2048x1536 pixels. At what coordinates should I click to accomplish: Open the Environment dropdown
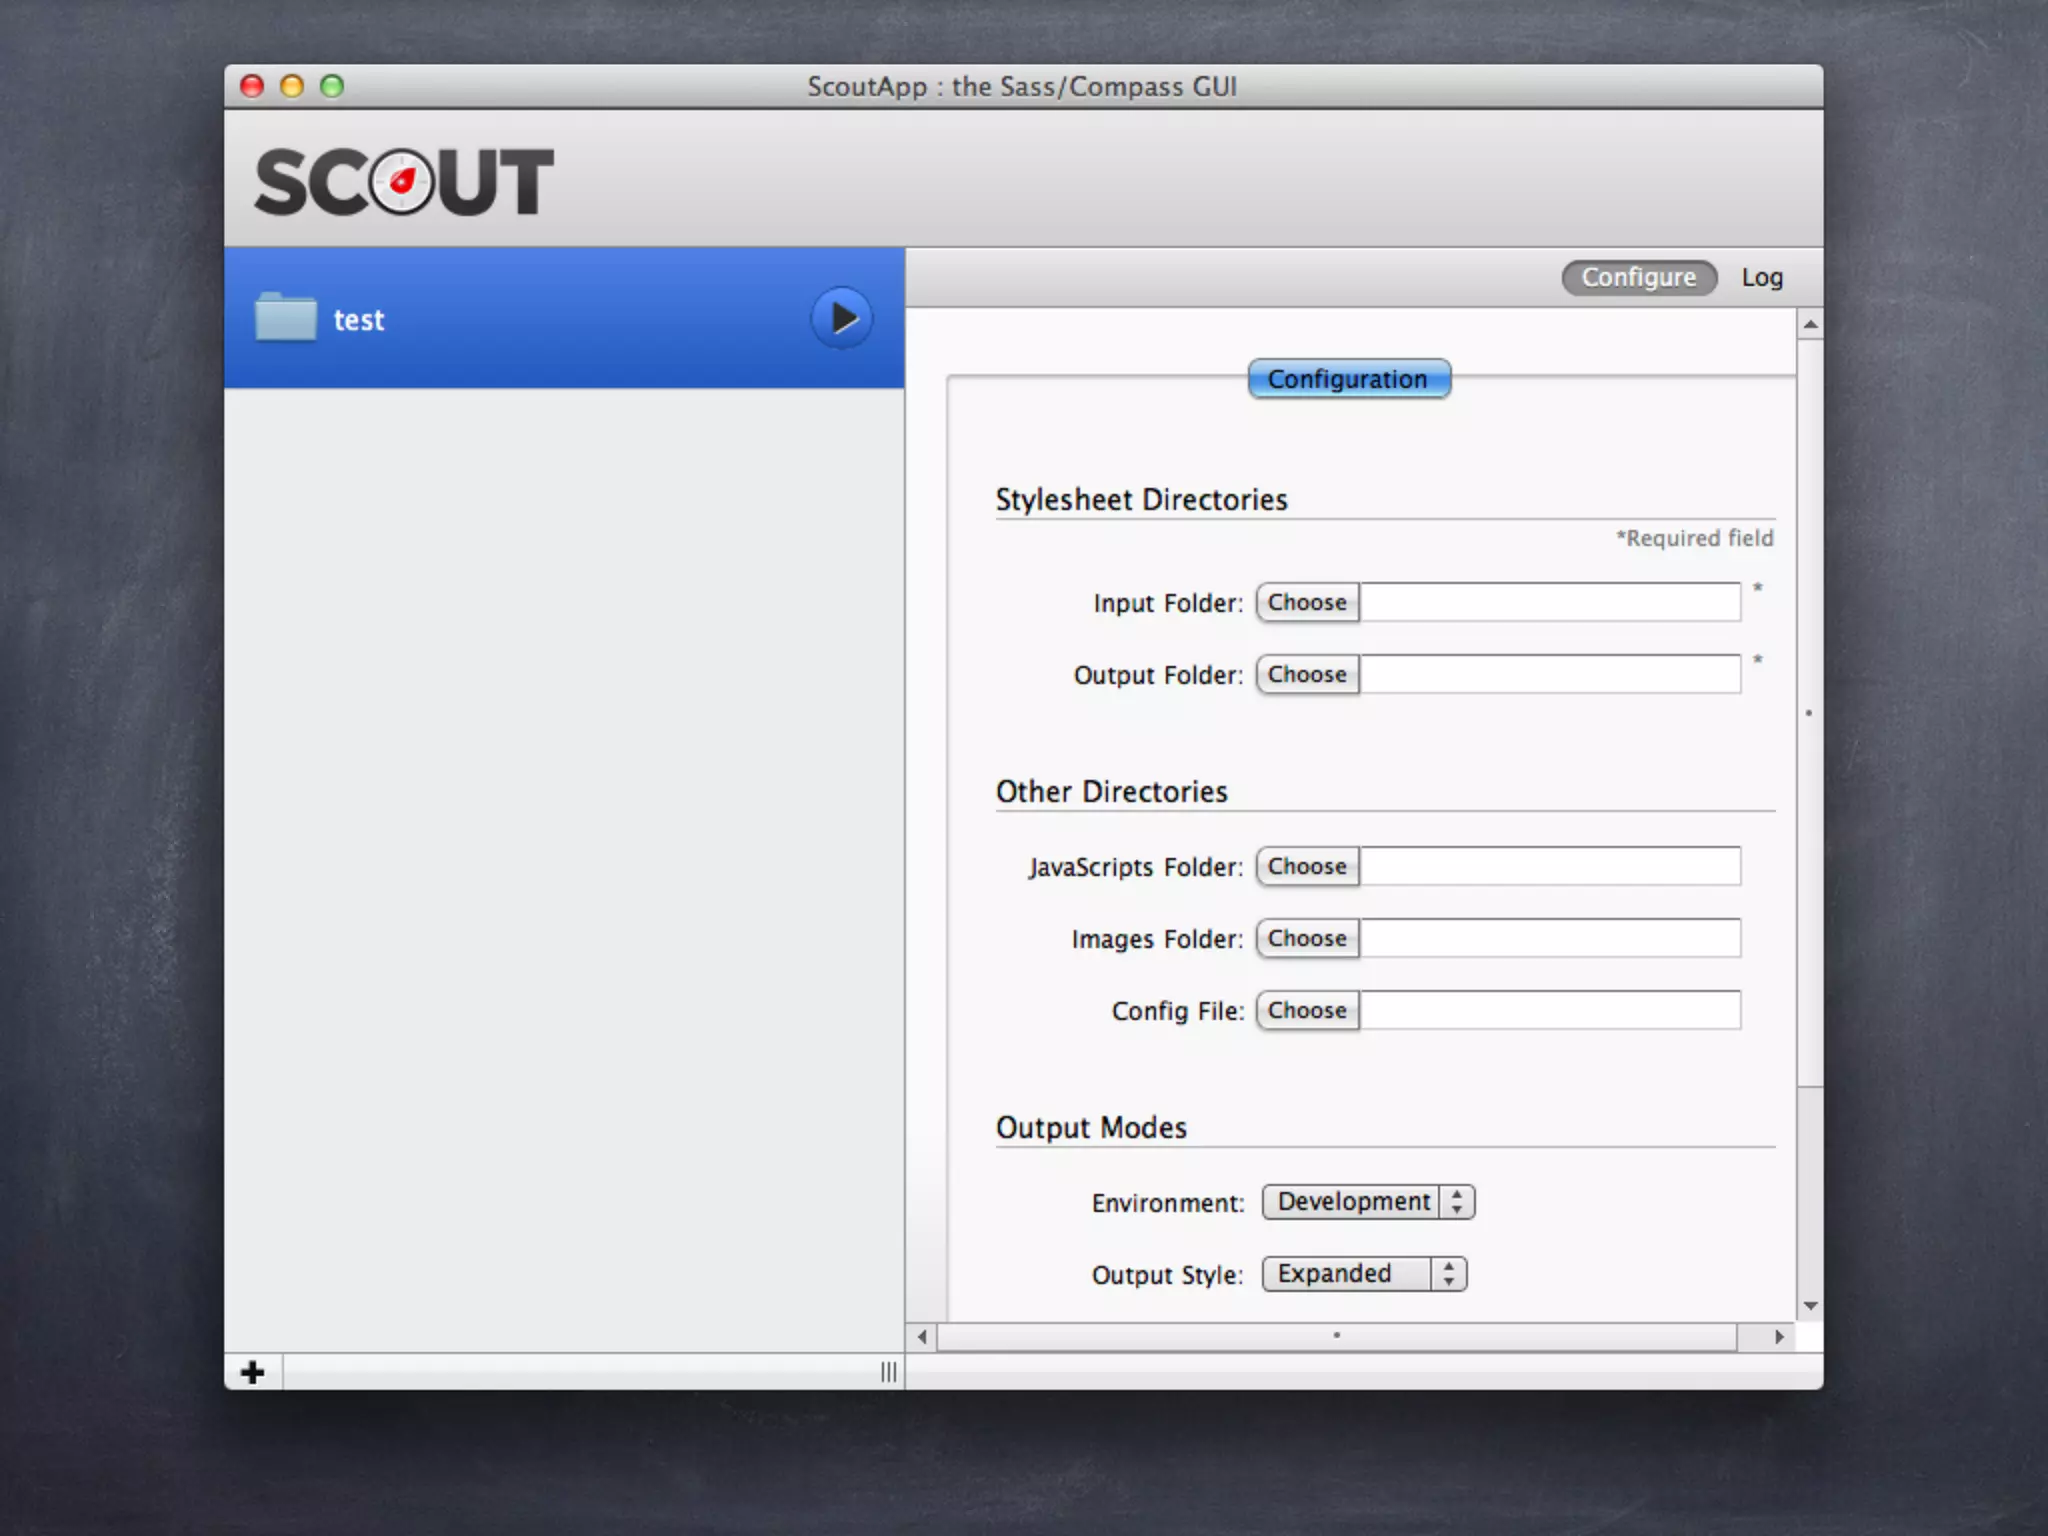(1368, 1201)
